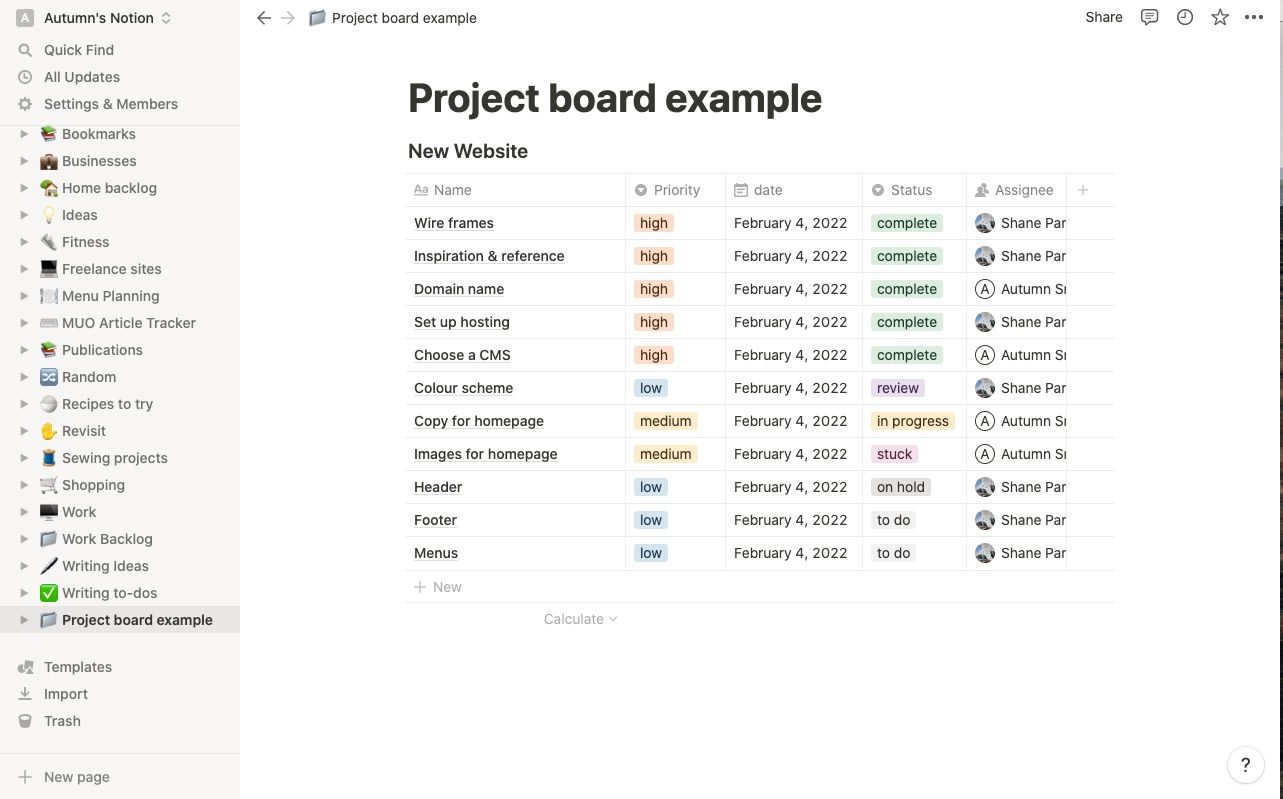Navigate back with the back arrow
Viewport: 1283px width, 799px height.
pos(263,17)
